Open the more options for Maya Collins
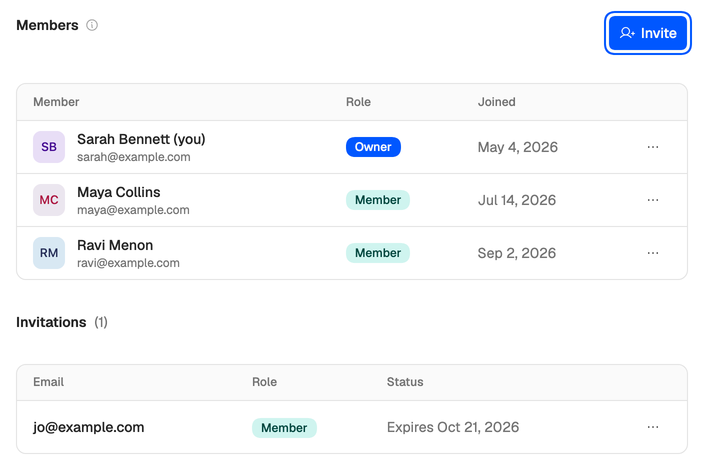704x470 pixels. point(653,200)
